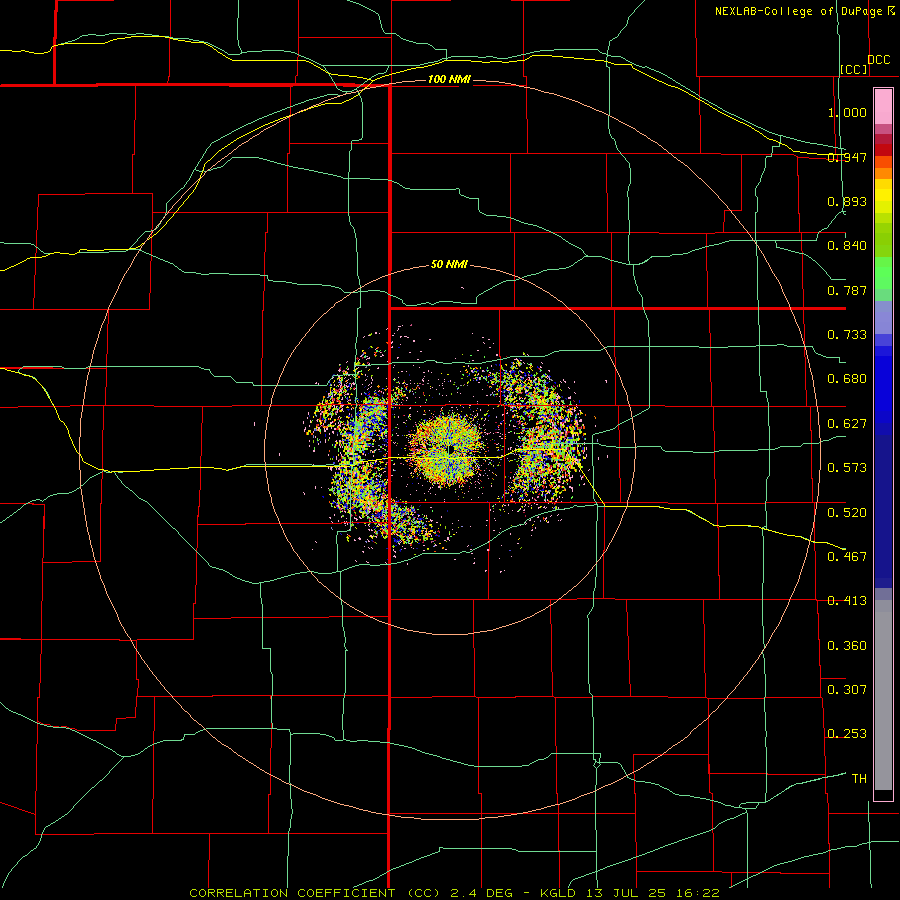Image resolution: width=900 pixels, height=900 pixels.
Task: Click the 50 NMI range ring label
Action: (x=449, y=264)
